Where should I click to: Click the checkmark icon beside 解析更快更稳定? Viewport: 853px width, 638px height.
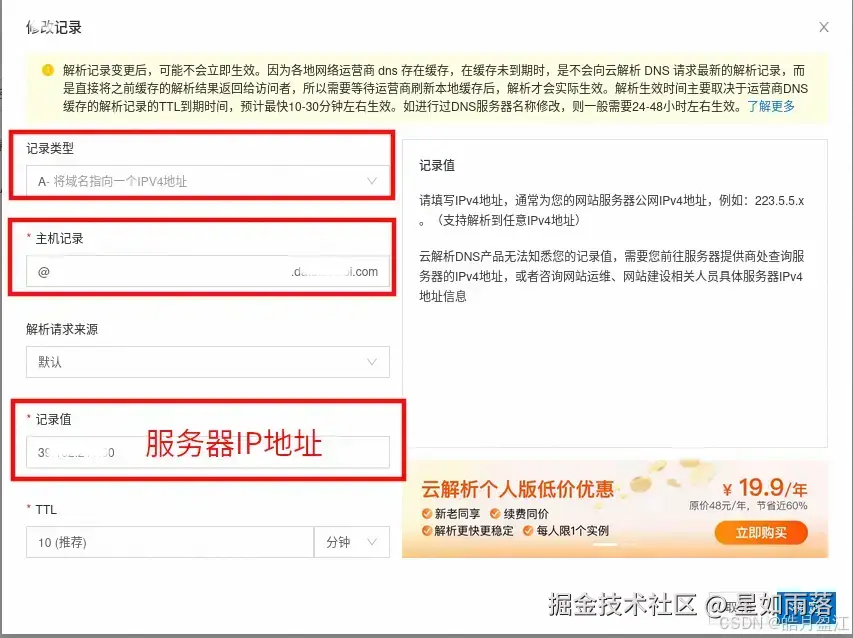pos(426,531)
